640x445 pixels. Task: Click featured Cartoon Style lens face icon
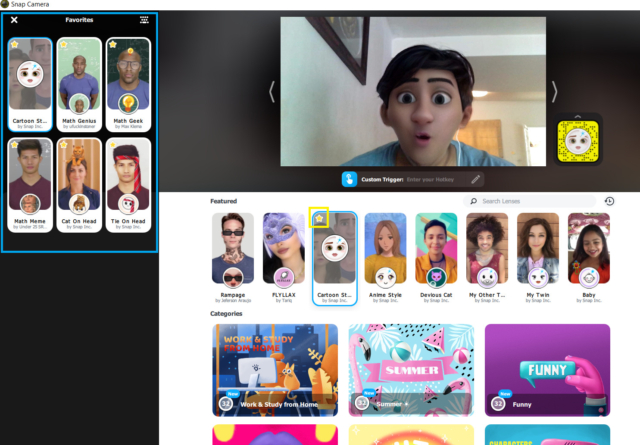(335, 248)
